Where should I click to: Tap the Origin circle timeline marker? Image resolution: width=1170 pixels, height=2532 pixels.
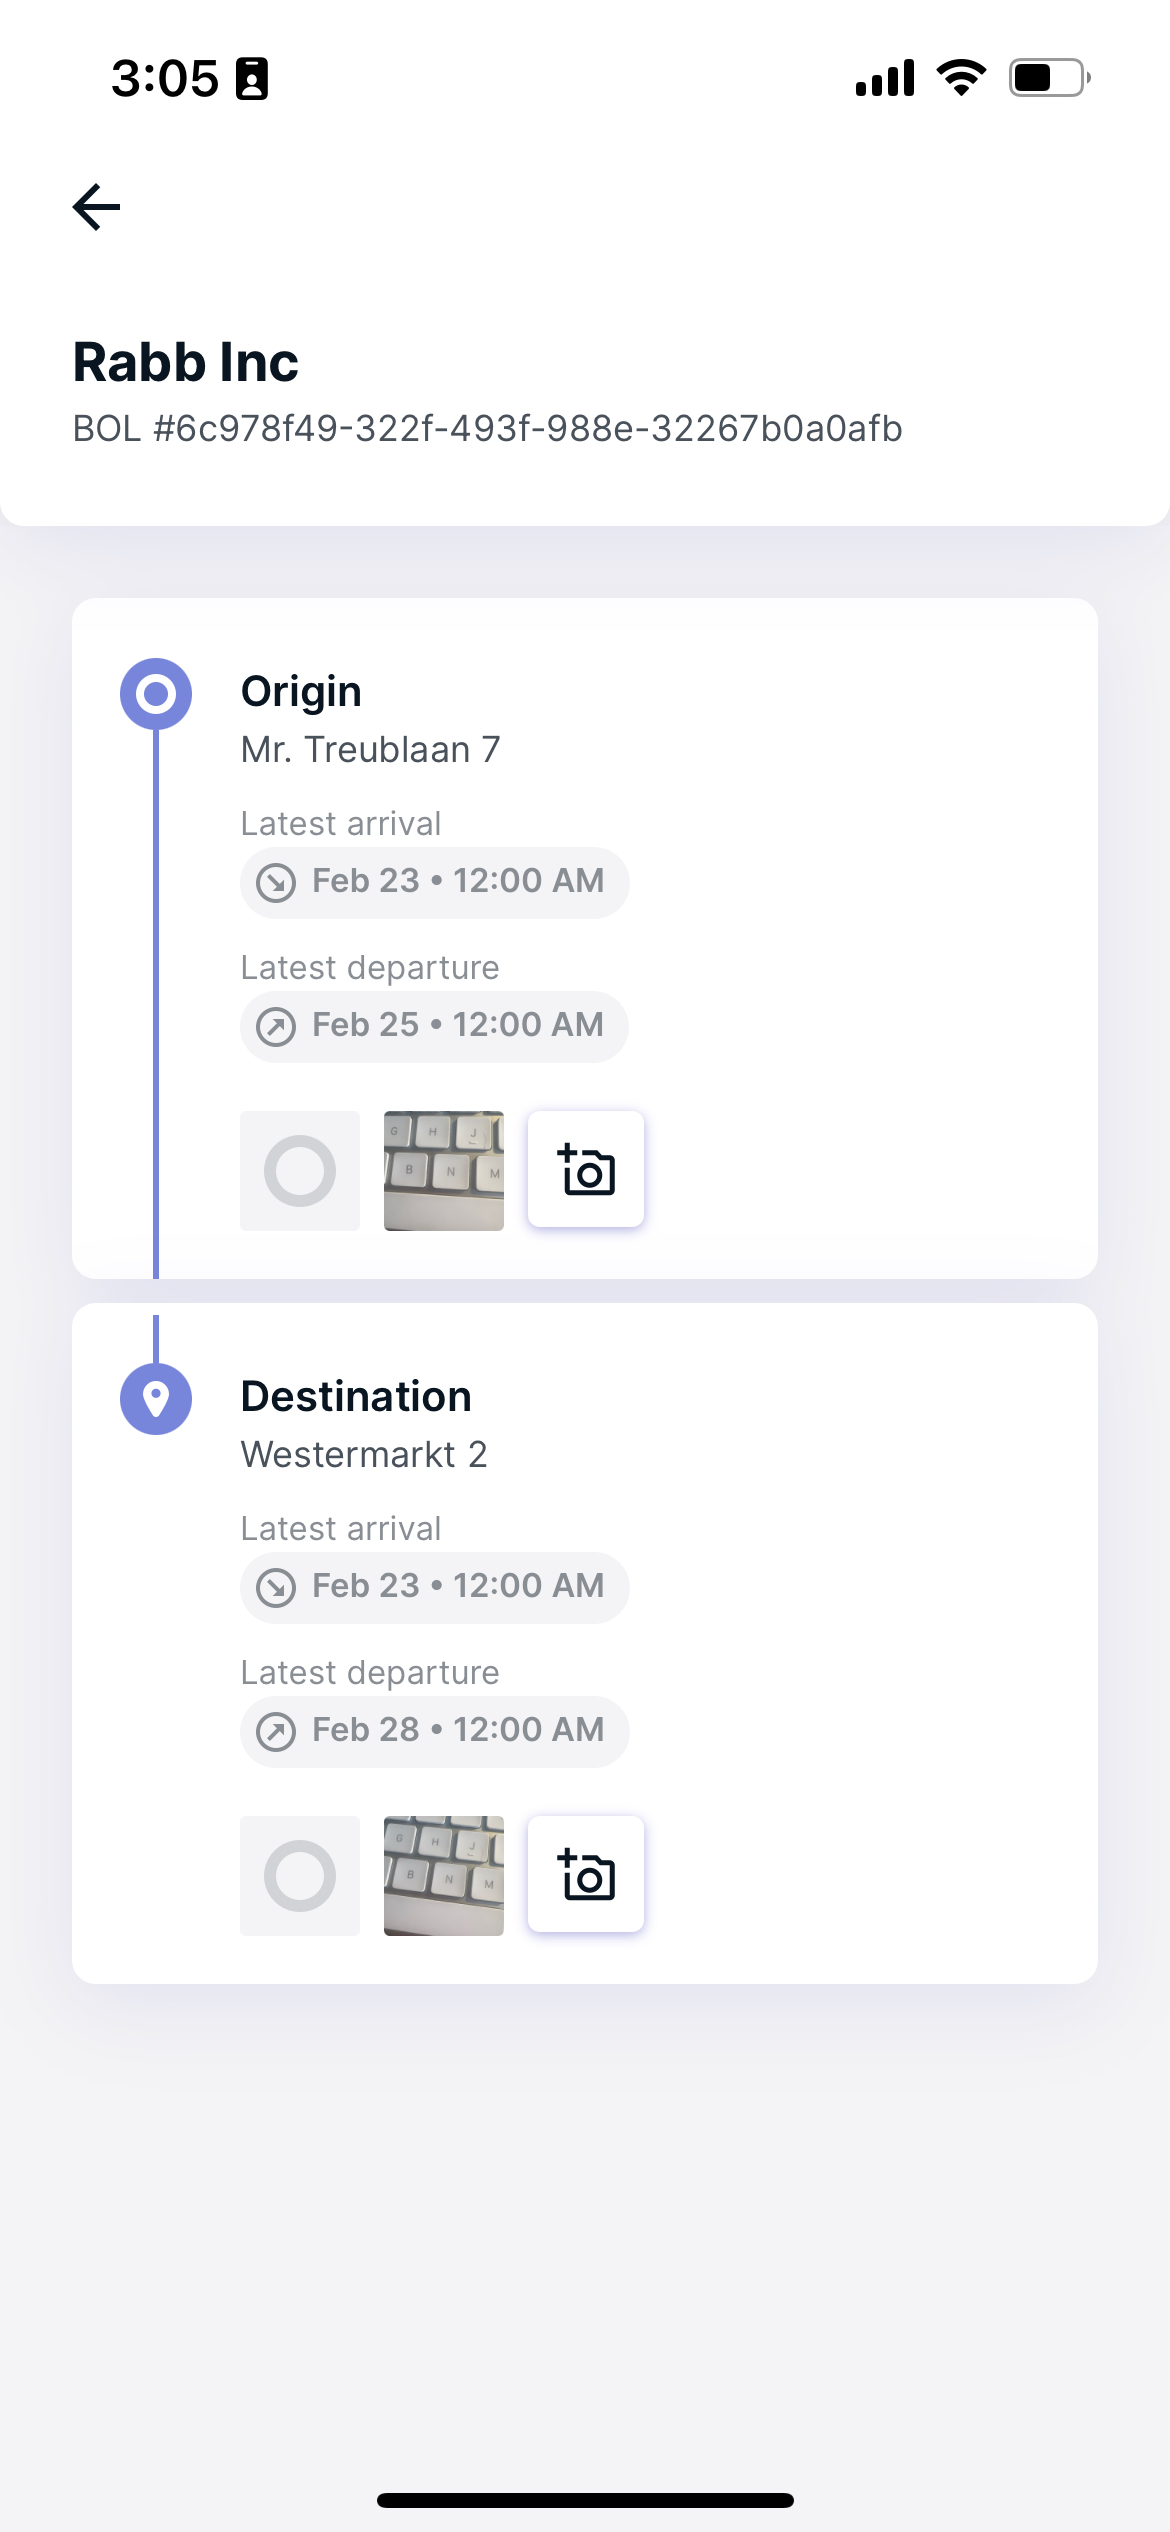[x=156, y=694]
